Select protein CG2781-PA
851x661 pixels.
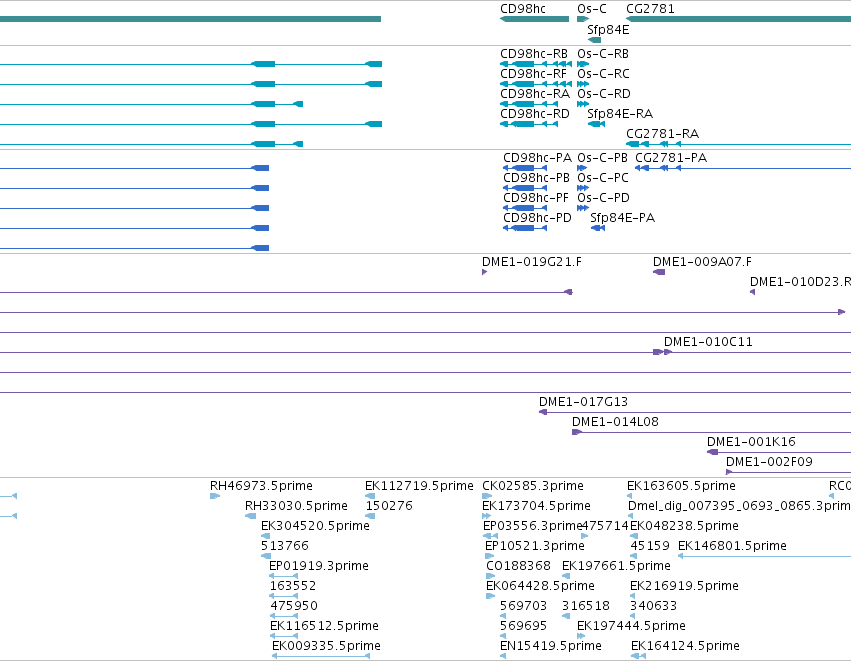pos(671,158)
